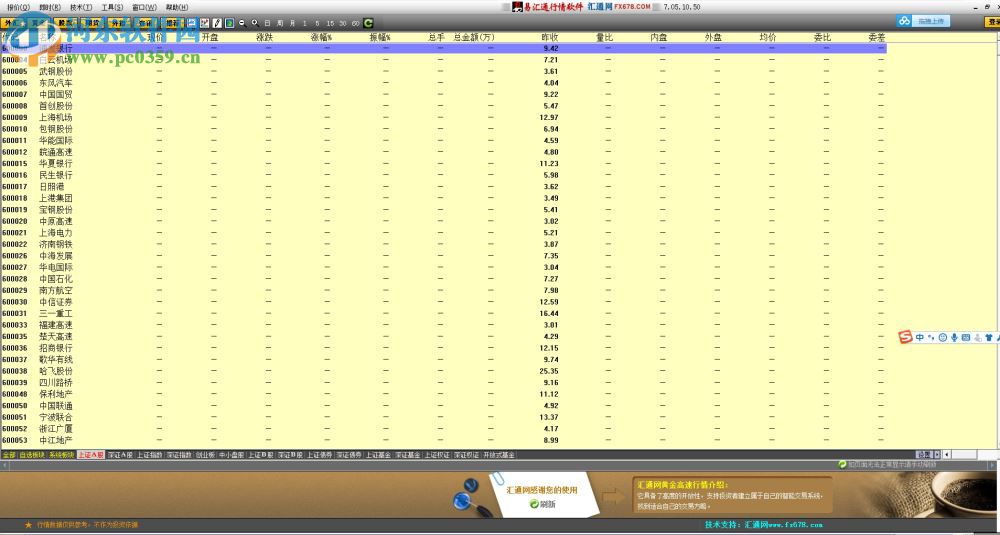This screenshot has width=1000, height=535.
Task: Select the pen drawing tool icon
Action: [x=217, y=23]
